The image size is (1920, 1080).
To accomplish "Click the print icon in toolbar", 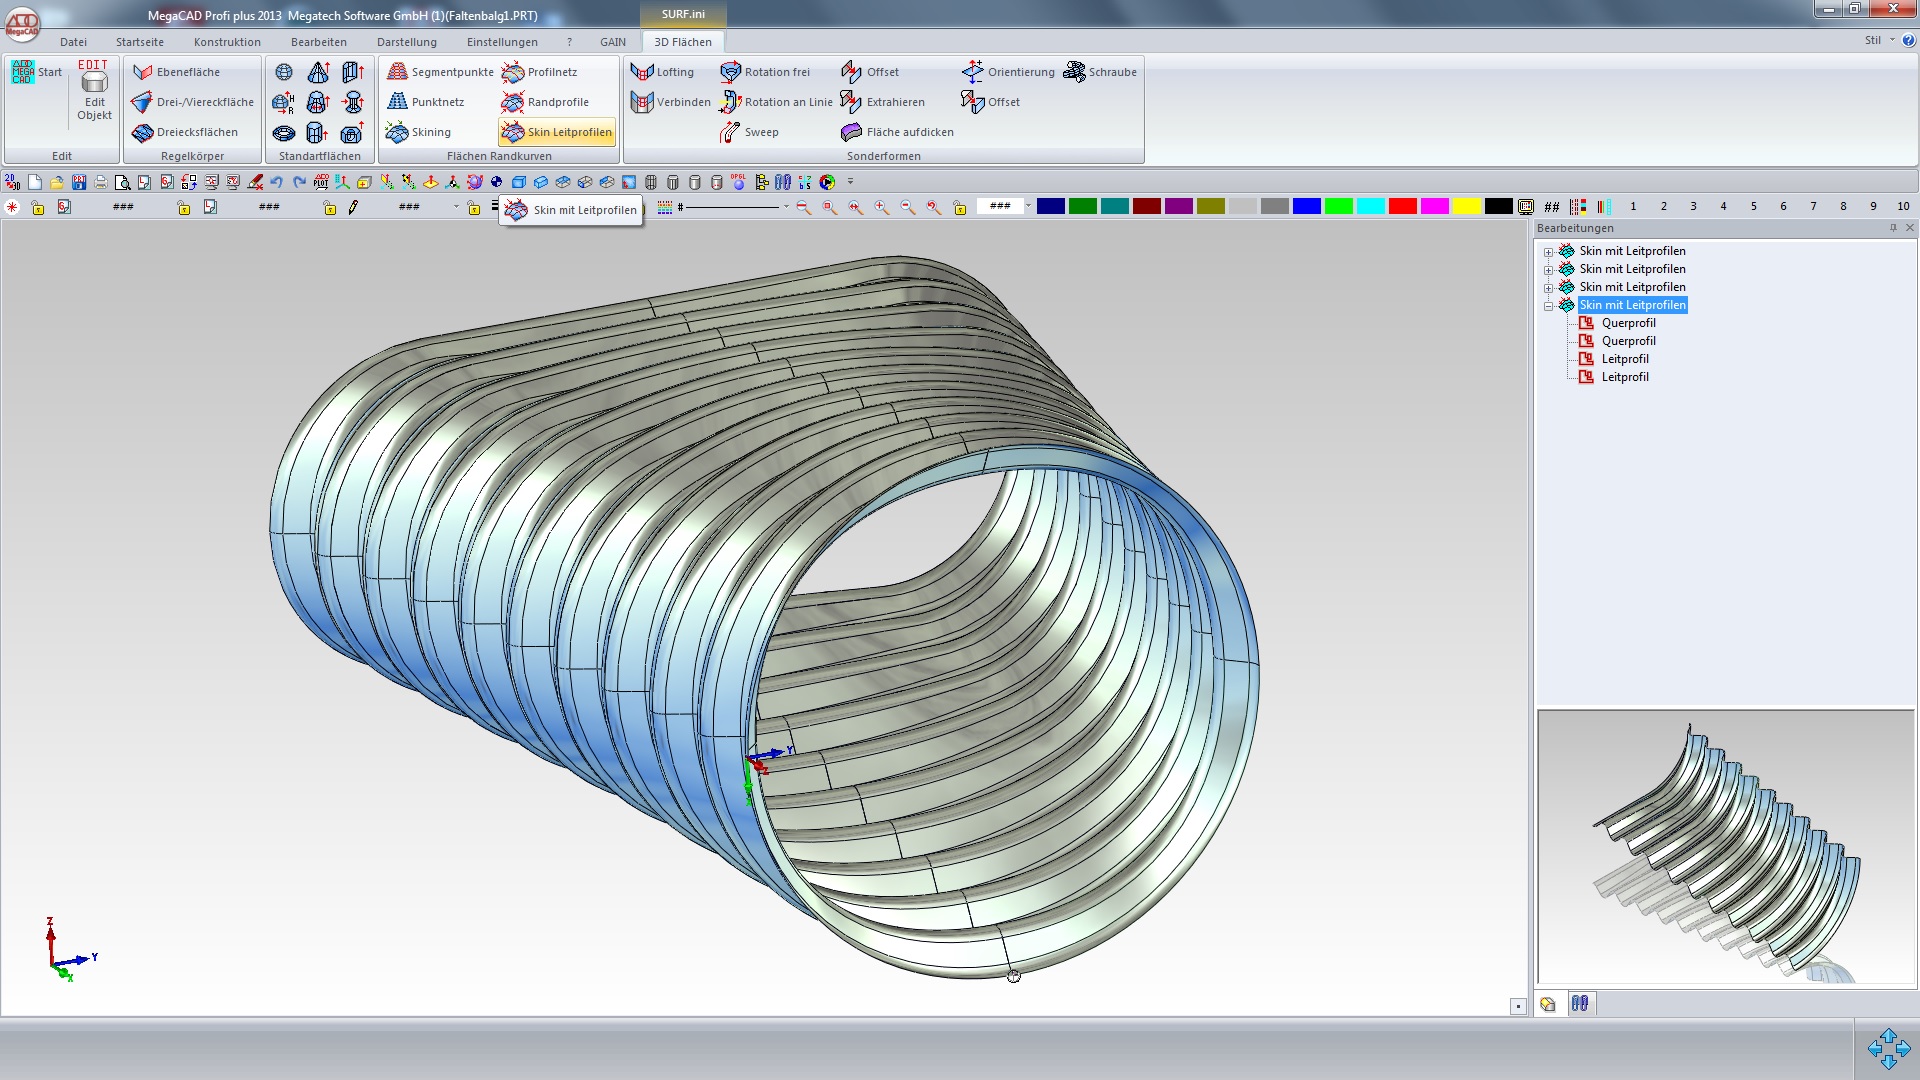I will [x=100, y=182].
